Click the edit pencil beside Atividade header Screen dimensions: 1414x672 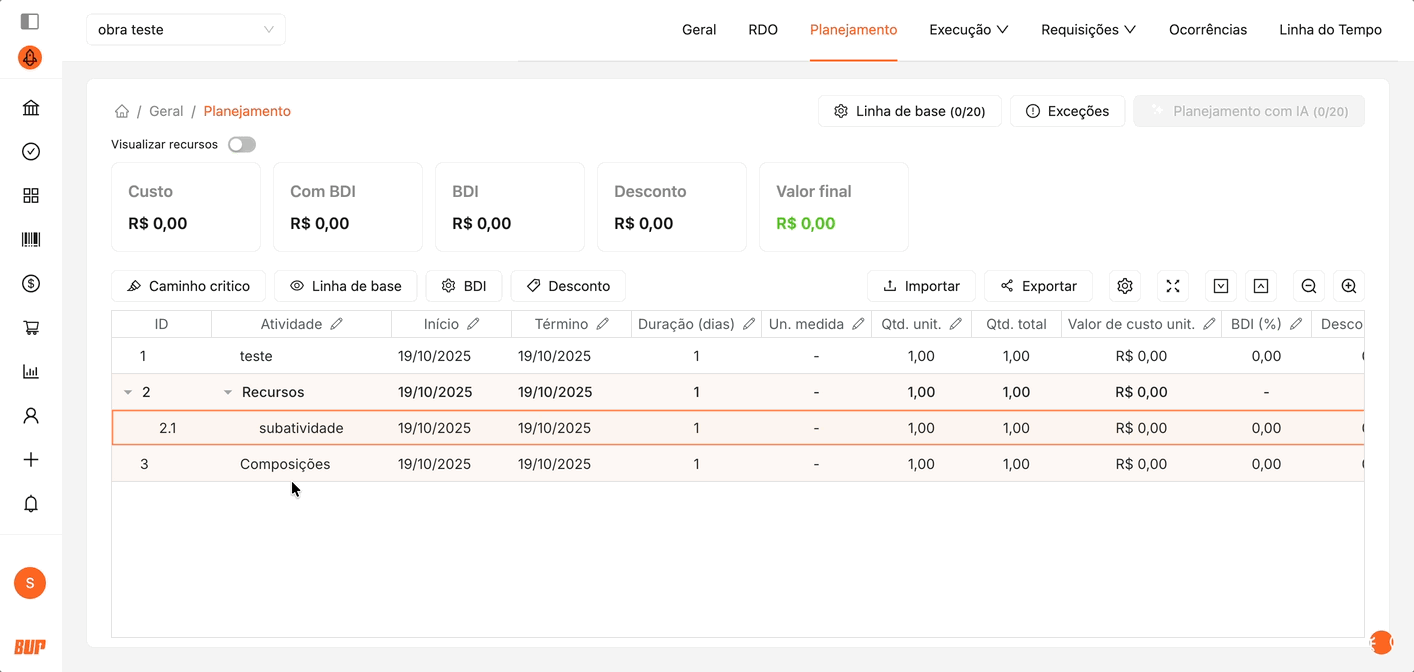pyautogui.click(x=337, y=324)
